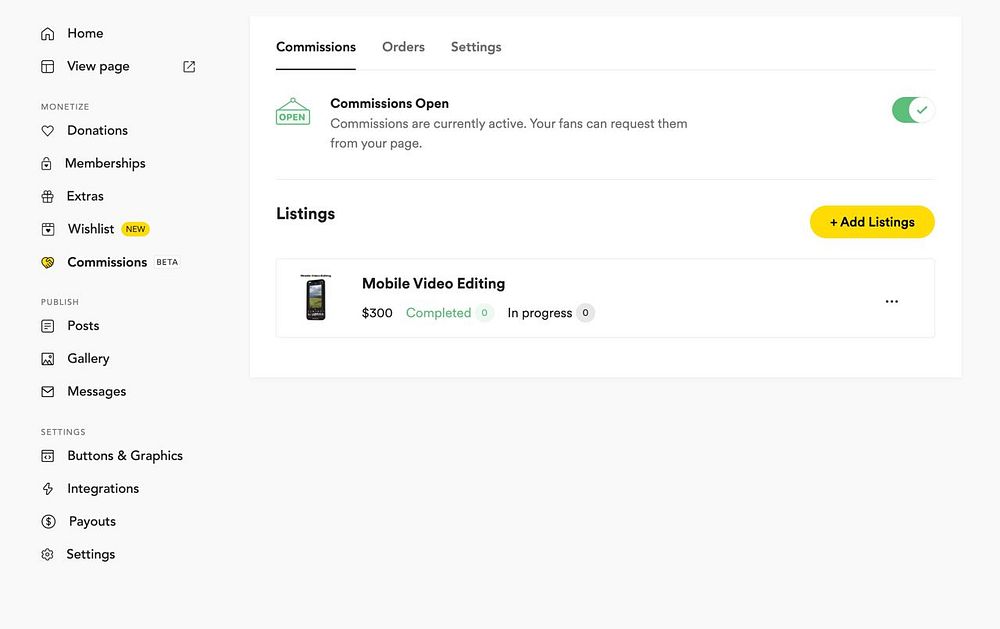Image resolution: width=1000 pixels, height=629 pixels.
Task: Click the Gallery image icon
Action: (x=48, y=359)
